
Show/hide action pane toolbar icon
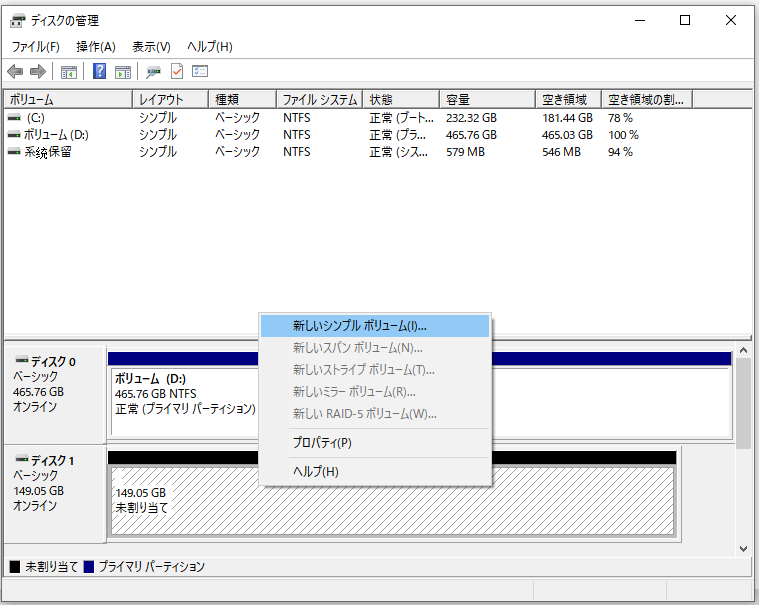click(123, 72)
